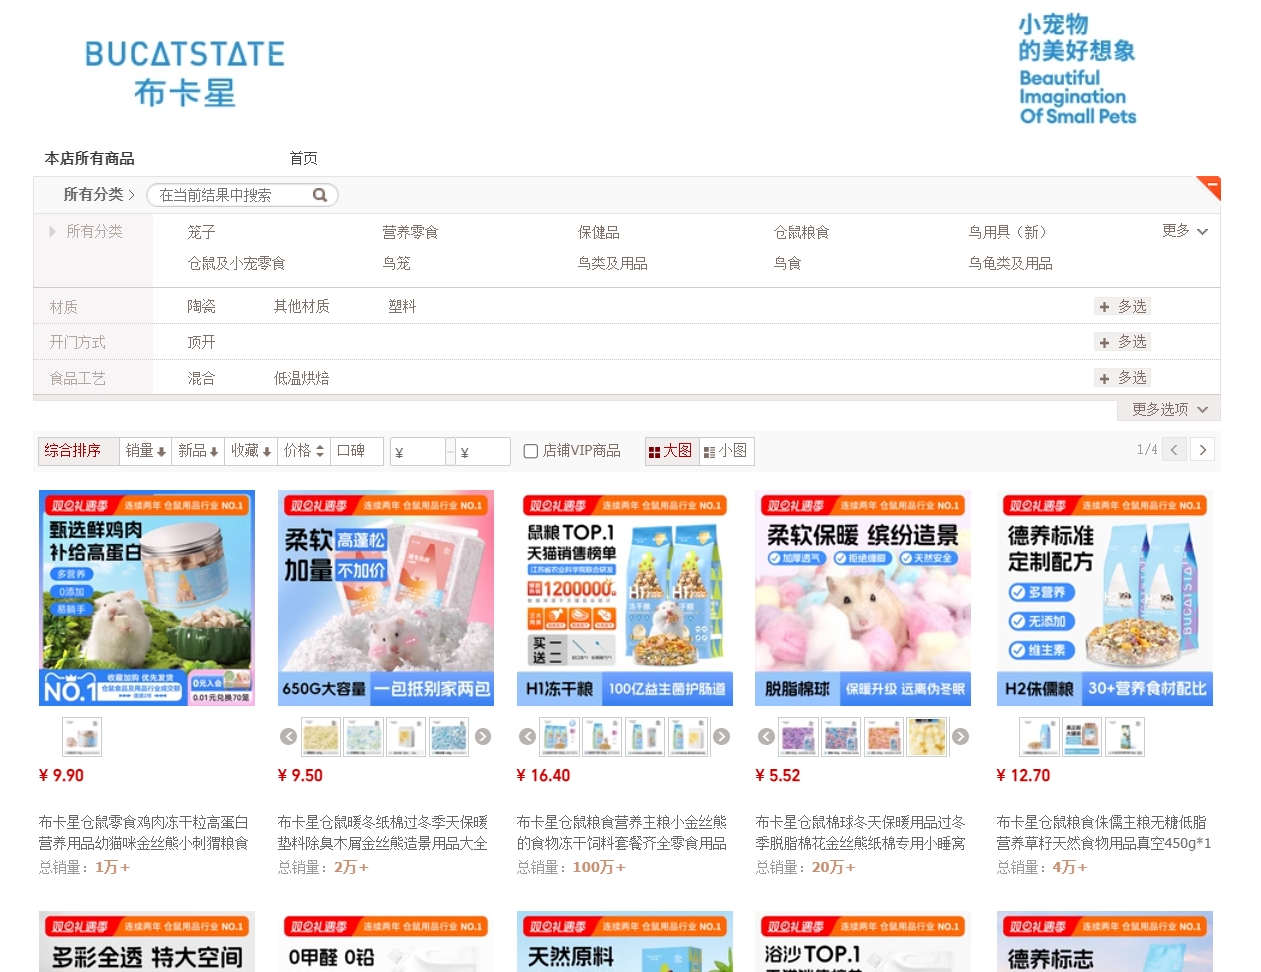The image size is (1261, 972).
Task: Sort products by 价格
Action: pos(304,451)
